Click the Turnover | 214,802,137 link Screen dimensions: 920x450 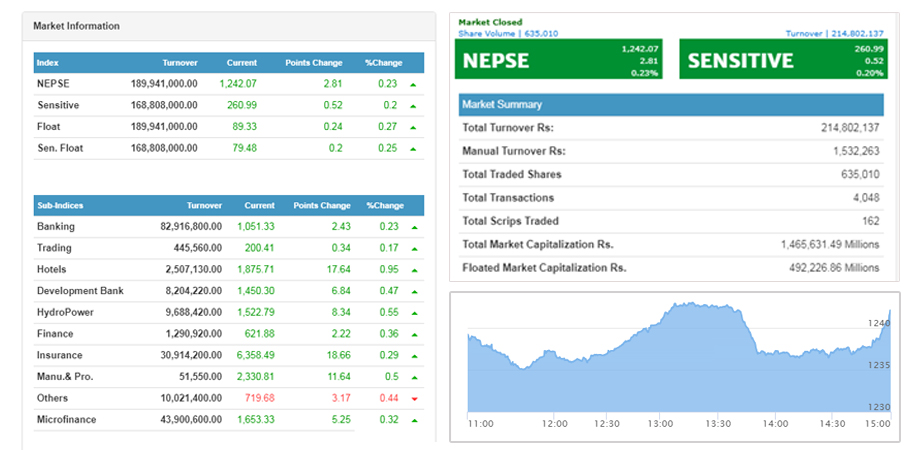(834, 33)
